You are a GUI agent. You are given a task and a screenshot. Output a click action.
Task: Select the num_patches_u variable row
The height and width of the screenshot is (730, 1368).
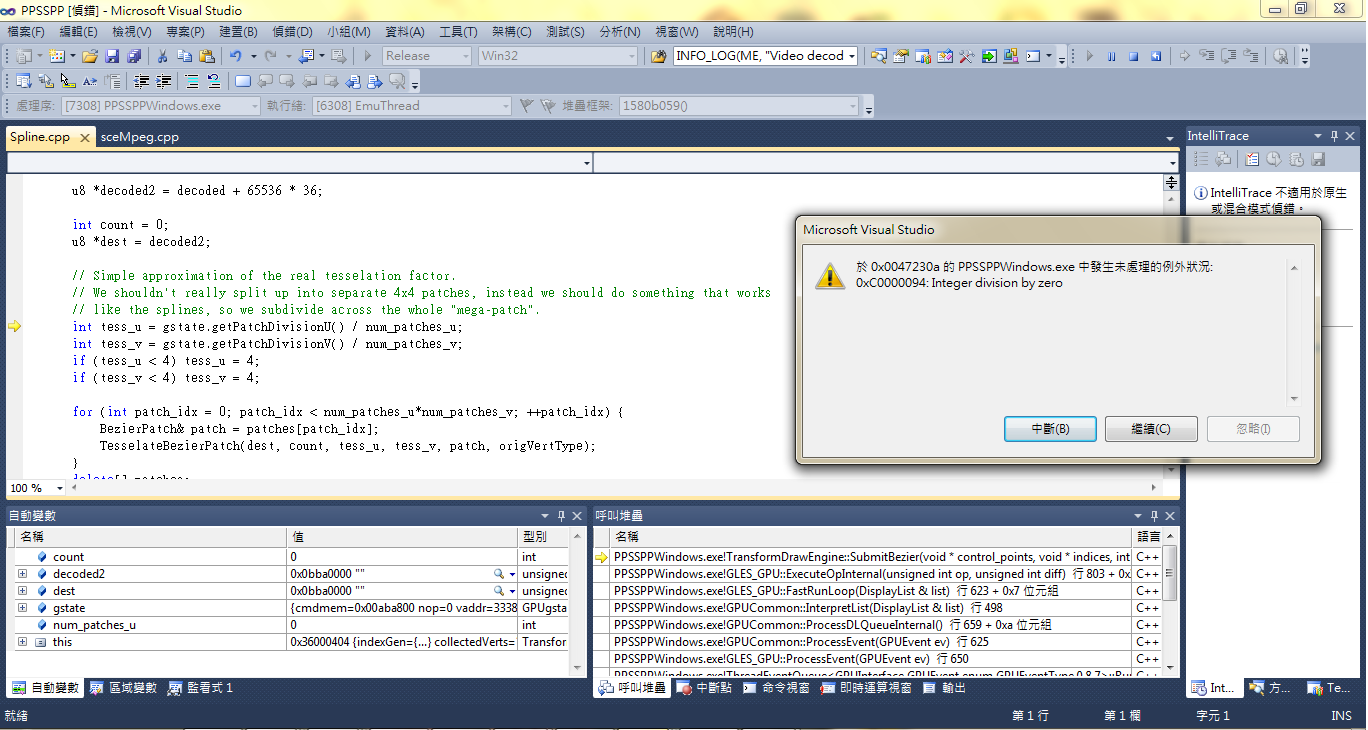pos(290,625)
